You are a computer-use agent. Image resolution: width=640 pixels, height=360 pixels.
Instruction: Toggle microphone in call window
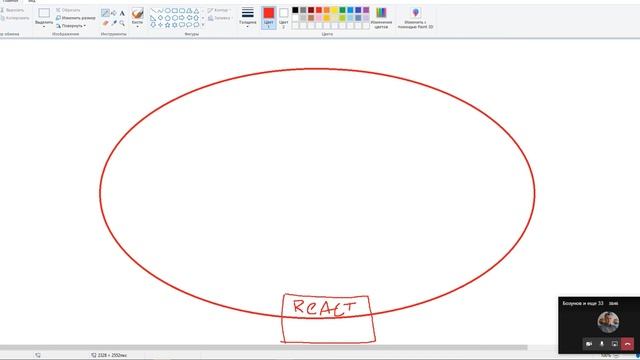(x=602, y=344)
